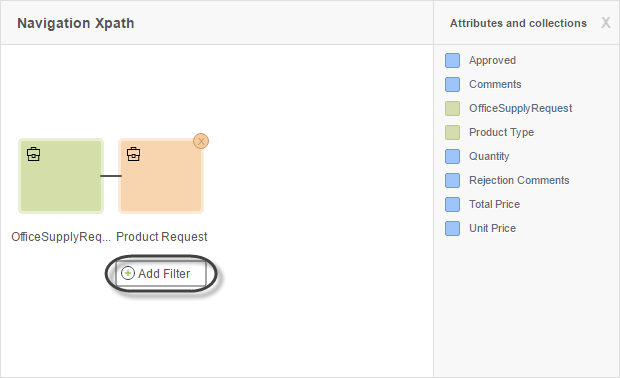Click the OfficeSupplyRequest green collection square
This screenshot has width=620, height=378.
click(452, 108)
